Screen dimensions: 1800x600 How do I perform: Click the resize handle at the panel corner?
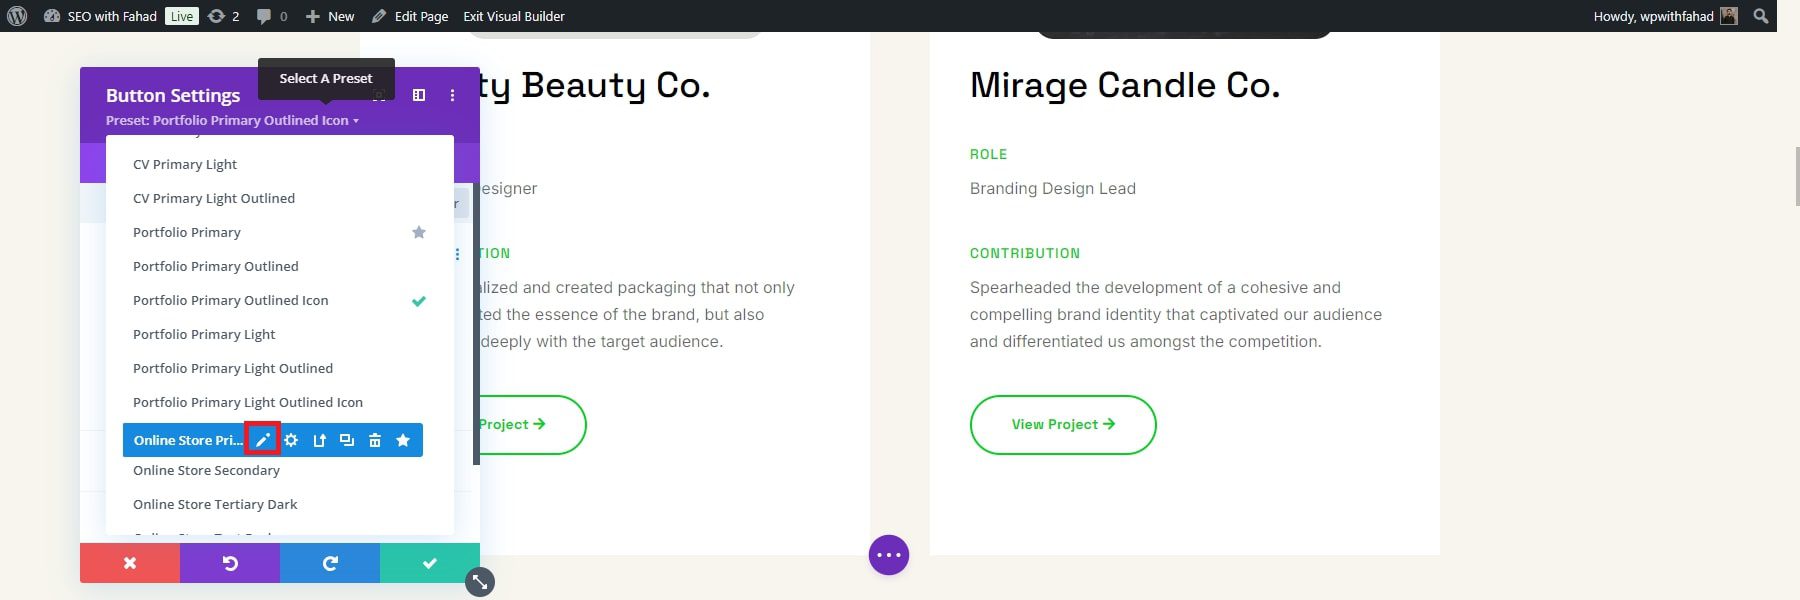coord(480,582)
